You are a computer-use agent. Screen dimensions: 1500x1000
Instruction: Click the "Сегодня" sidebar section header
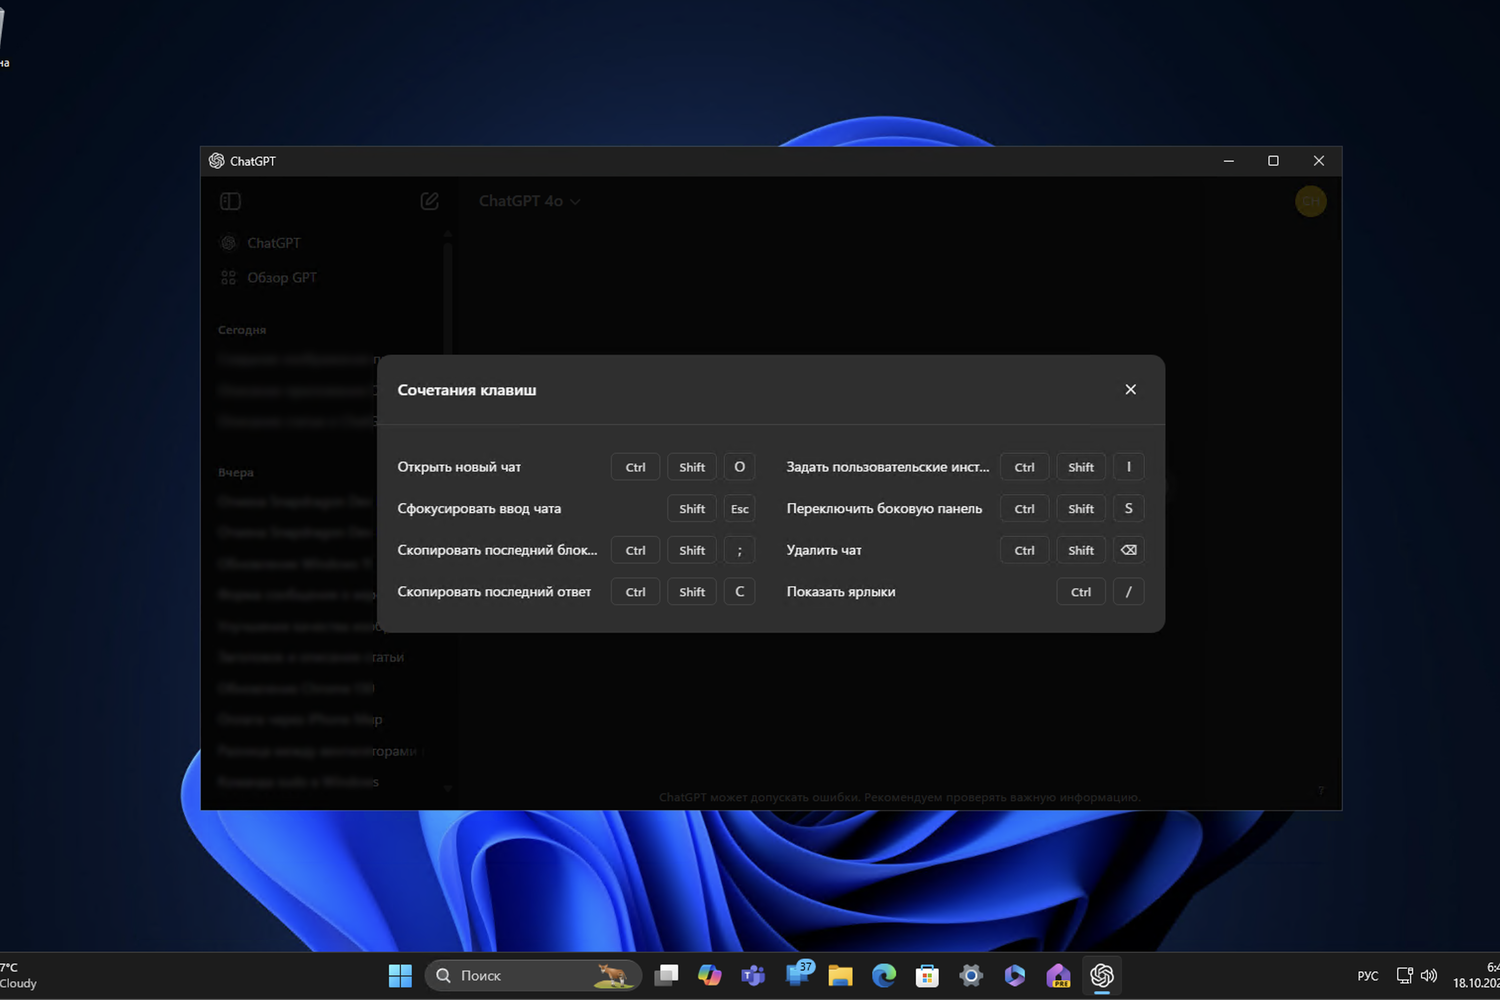tap(242, 330)
